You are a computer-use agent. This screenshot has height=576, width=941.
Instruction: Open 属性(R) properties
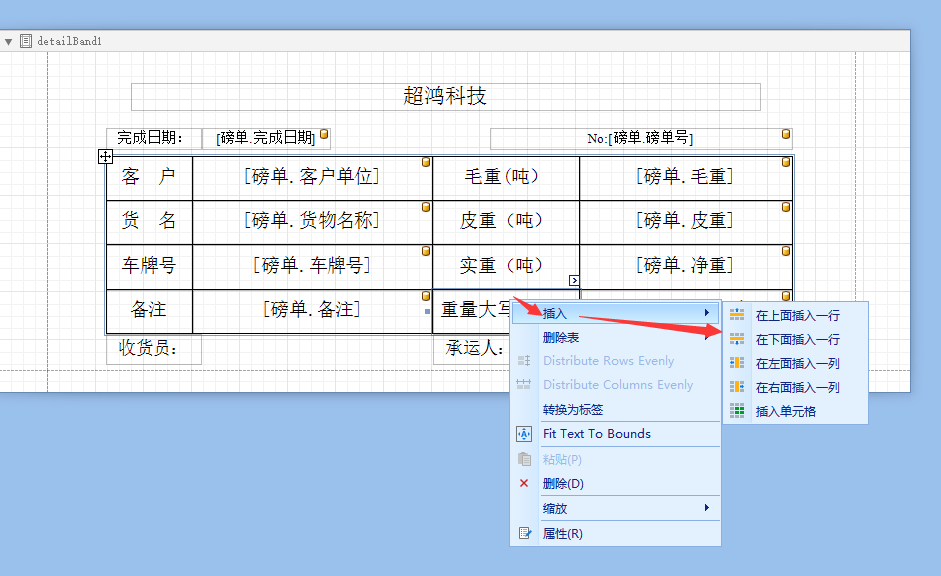click(615, 533)
